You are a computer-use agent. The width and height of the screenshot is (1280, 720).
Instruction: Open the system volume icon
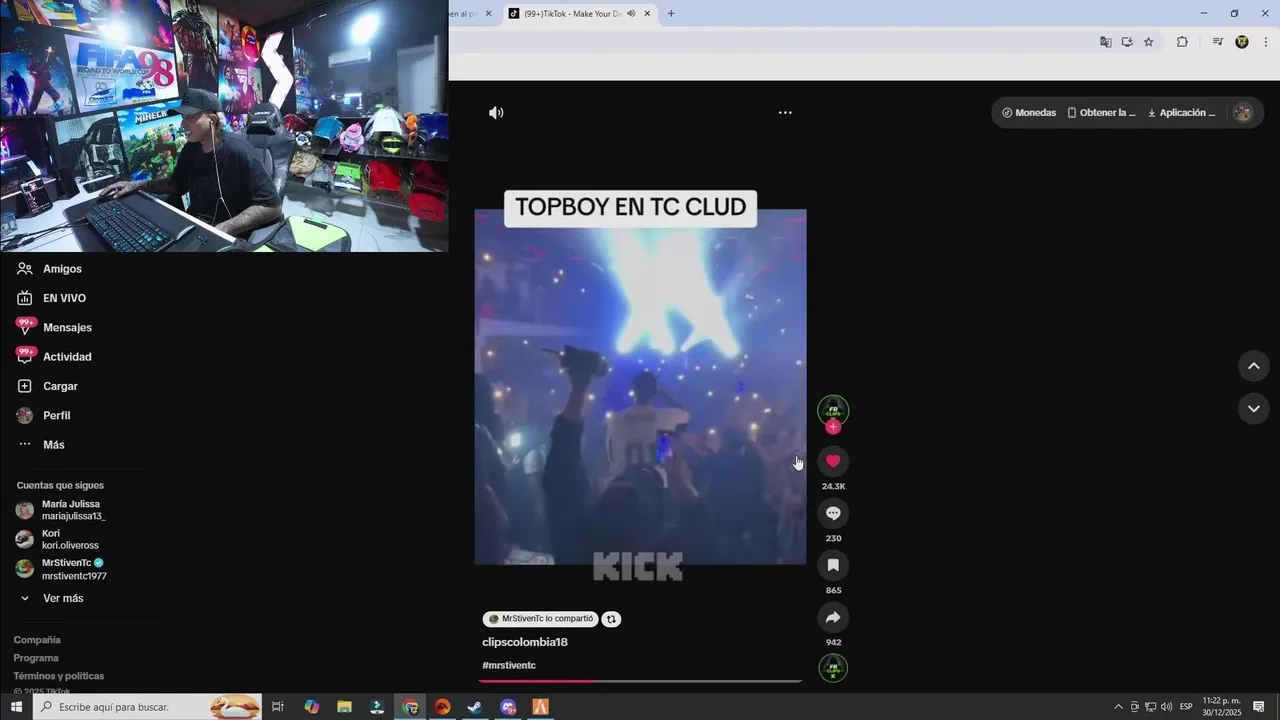pyautogui.click(x=1166, y=707)
